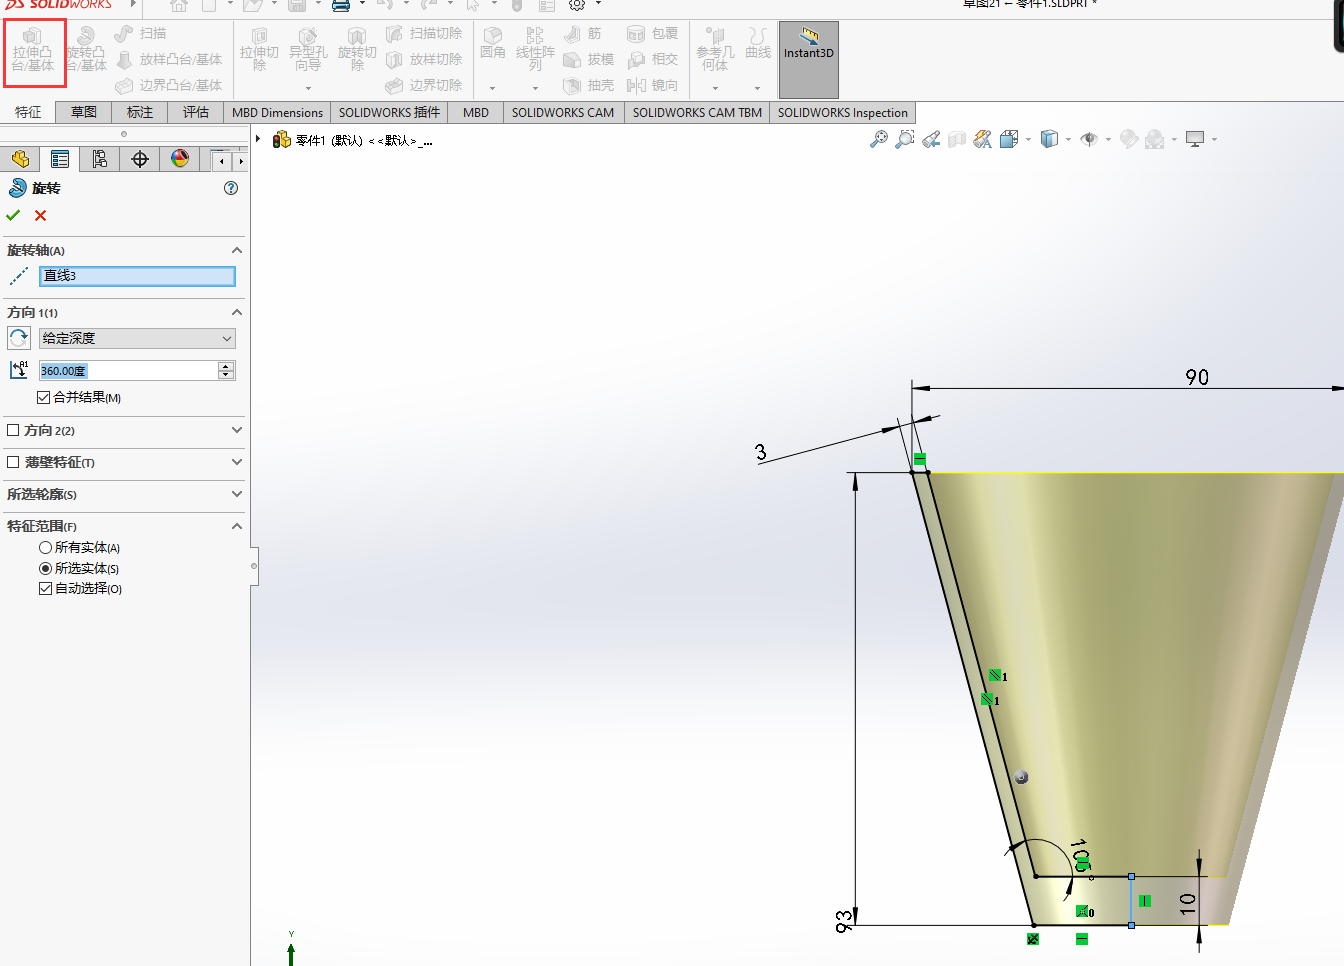1344x966 pixels.
Task: Select the 相交 intersect tool
Action: tap(653, 60)
